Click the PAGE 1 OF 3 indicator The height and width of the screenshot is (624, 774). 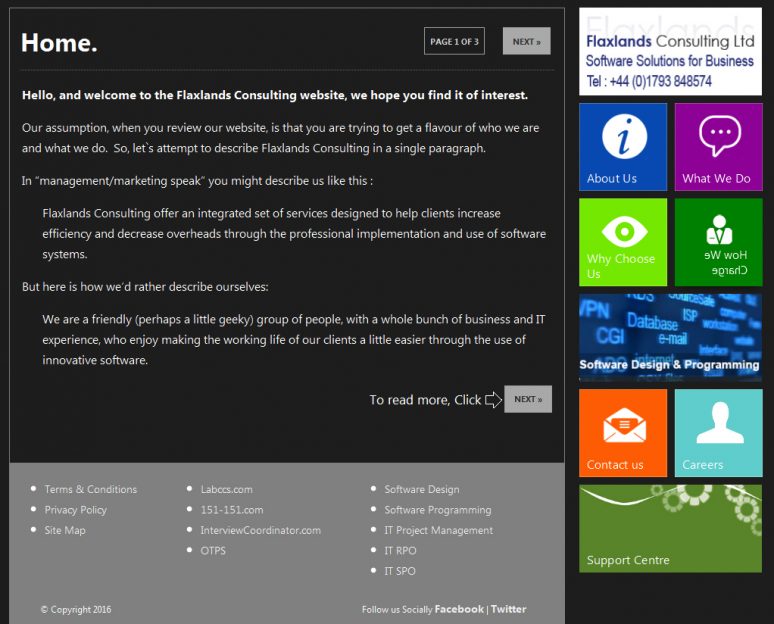tap(454, 41)
